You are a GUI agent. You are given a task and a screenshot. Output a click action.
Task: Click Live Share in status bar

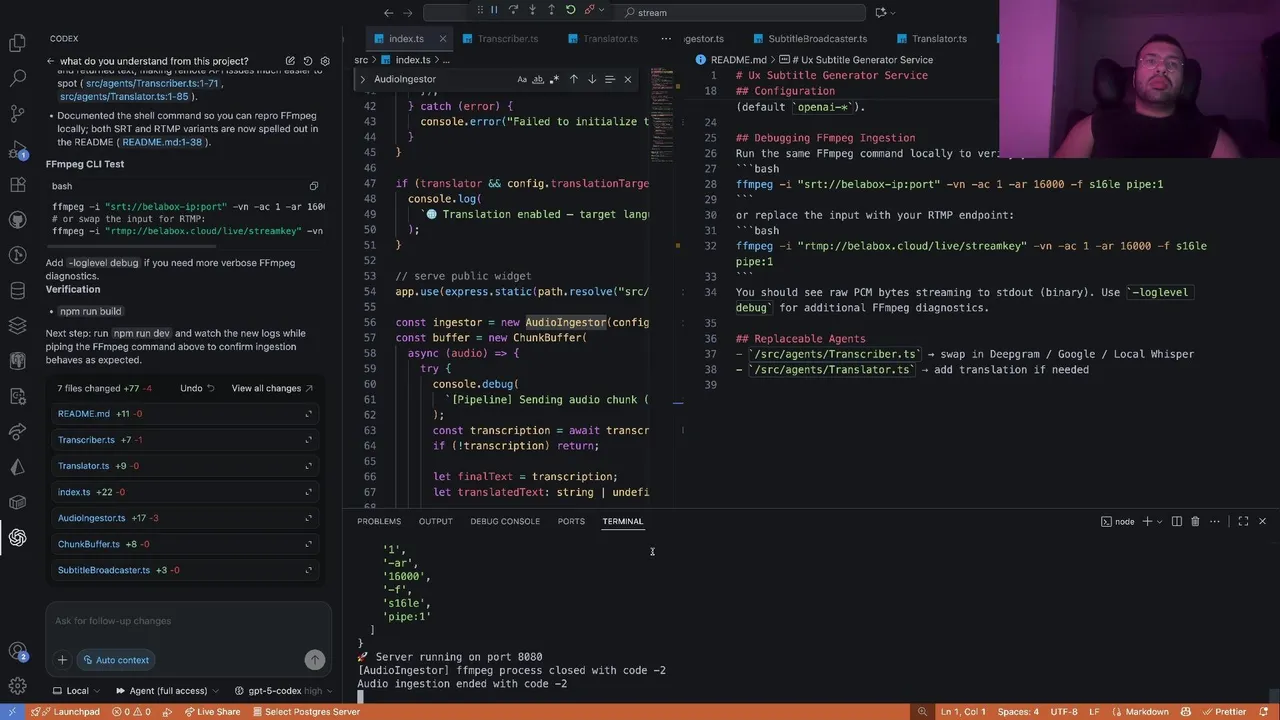pos(212,712)
